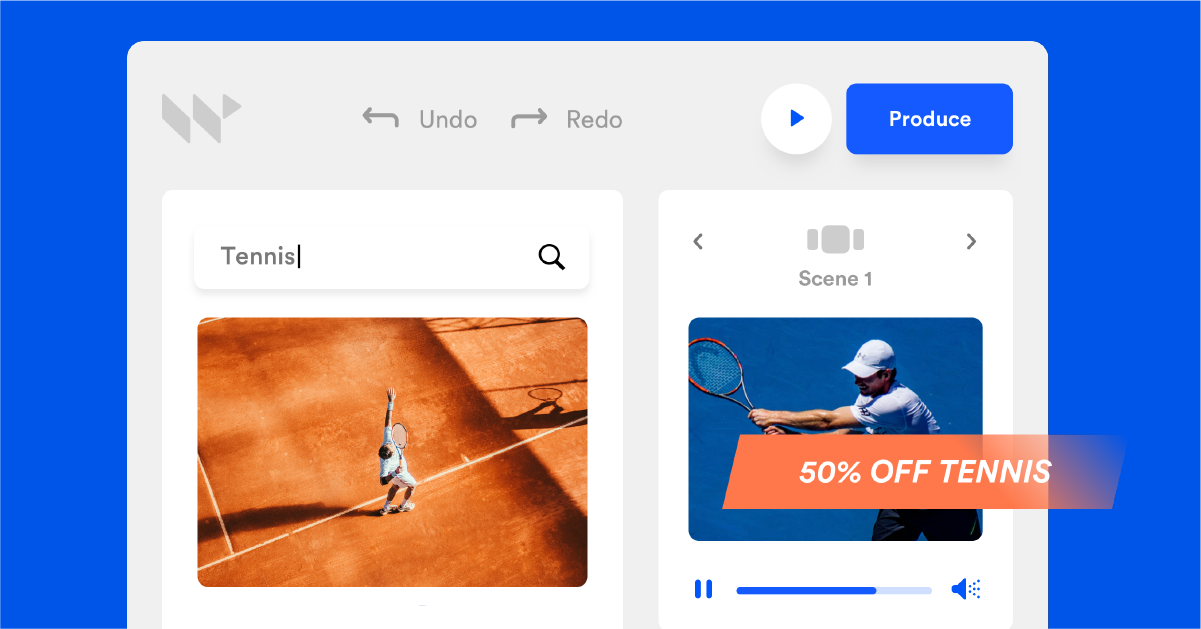Click the Scene 1 label

click(835, 279)
